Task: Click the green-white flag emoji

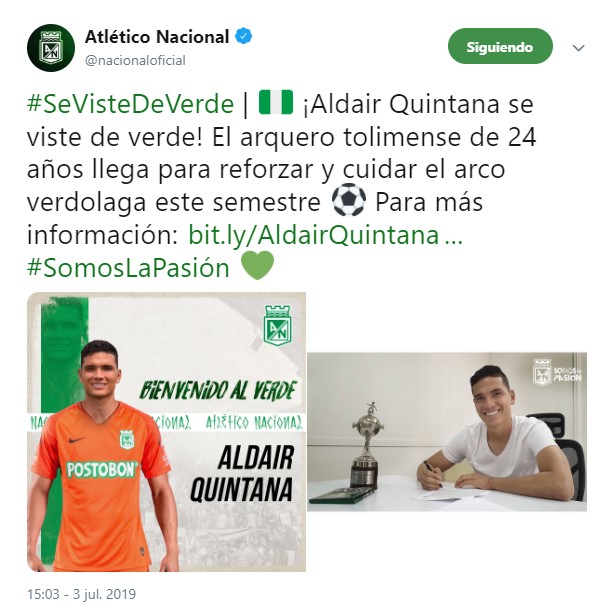Action: [x=276, y=103]
